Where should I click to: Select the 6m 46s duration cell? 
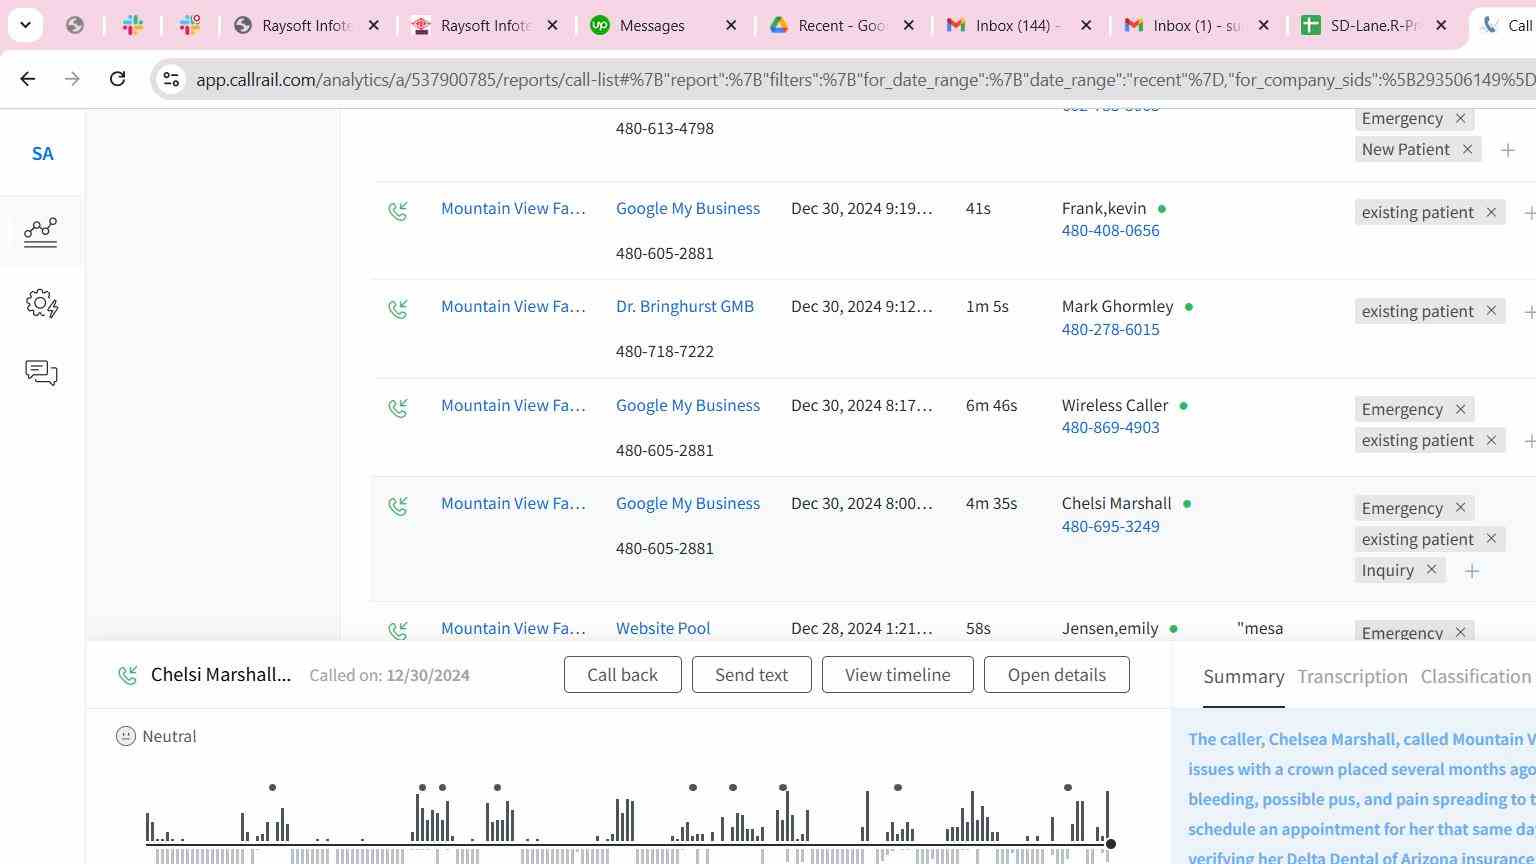pos(991,405)
